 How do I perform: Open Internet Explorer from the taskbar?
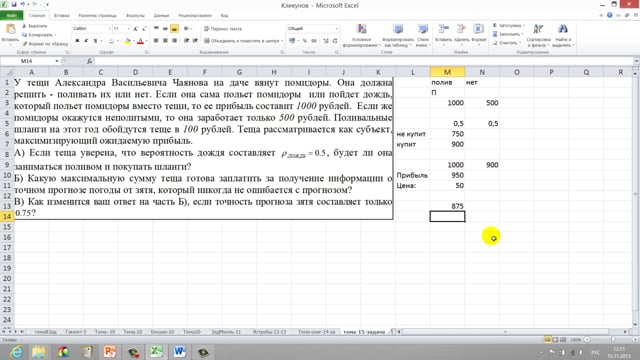tap(16, 351)
